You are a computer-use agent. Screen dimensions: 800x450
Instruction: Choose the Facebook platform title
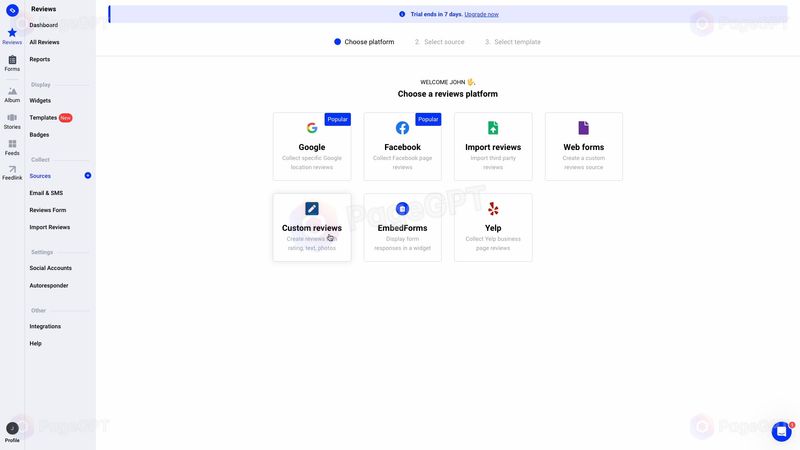coord(402,147)
